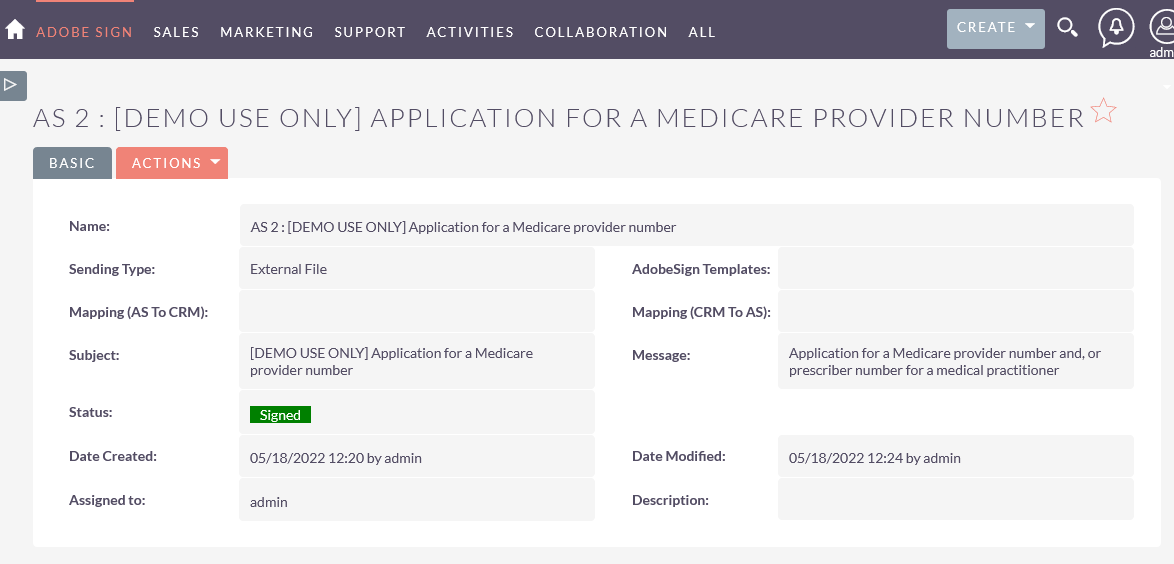Click the green Signed status badge
The width and height of the screenshot is (1174, 564).
tap(280, 415)
